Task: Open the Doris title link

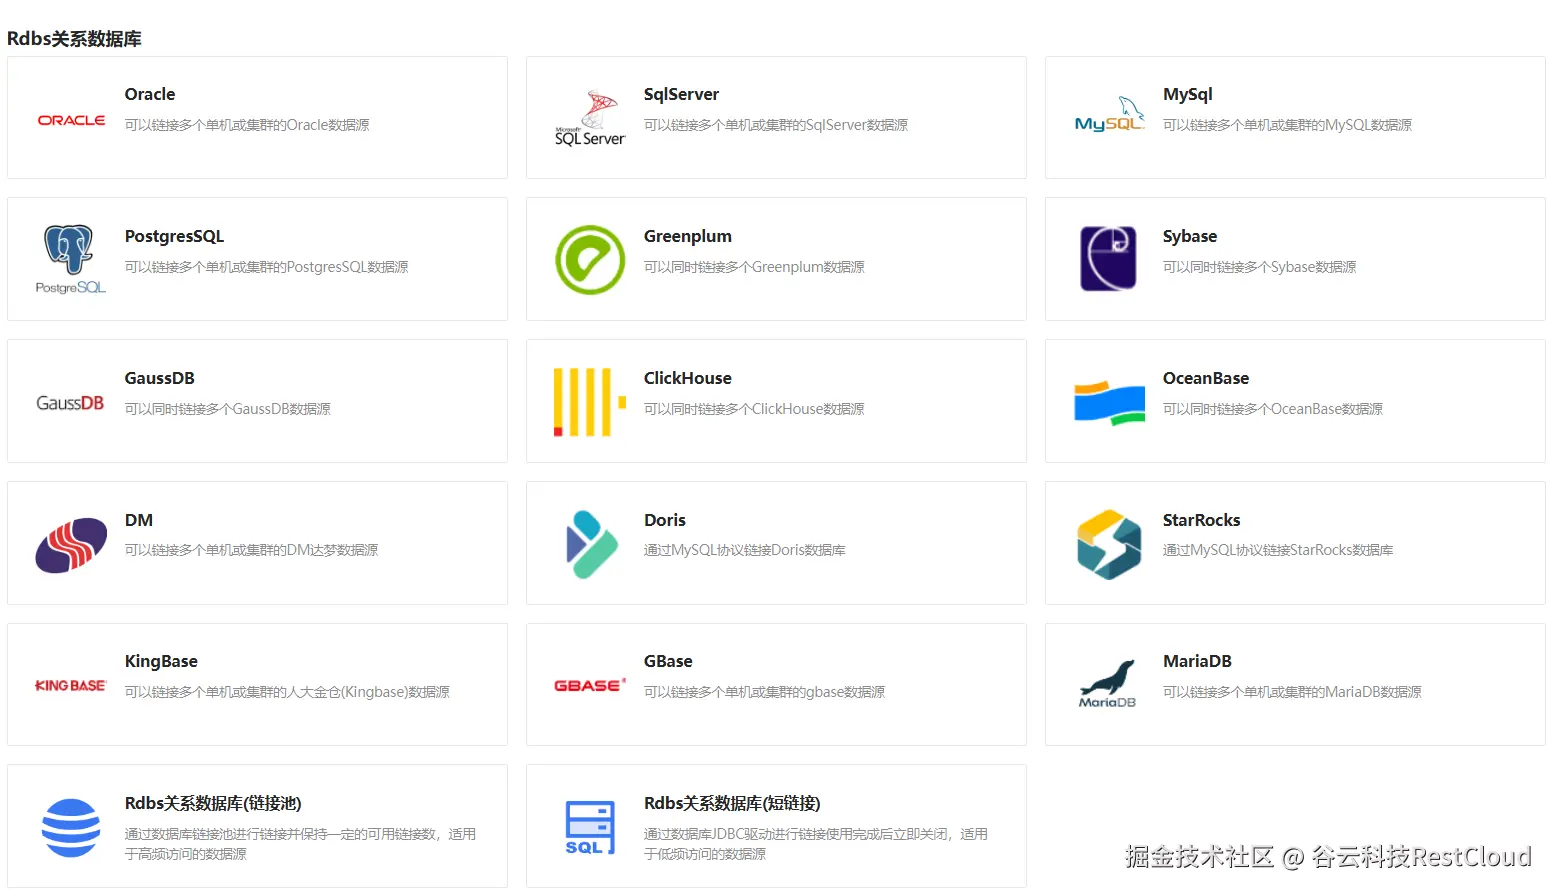Action: click(x=665, y=520)
